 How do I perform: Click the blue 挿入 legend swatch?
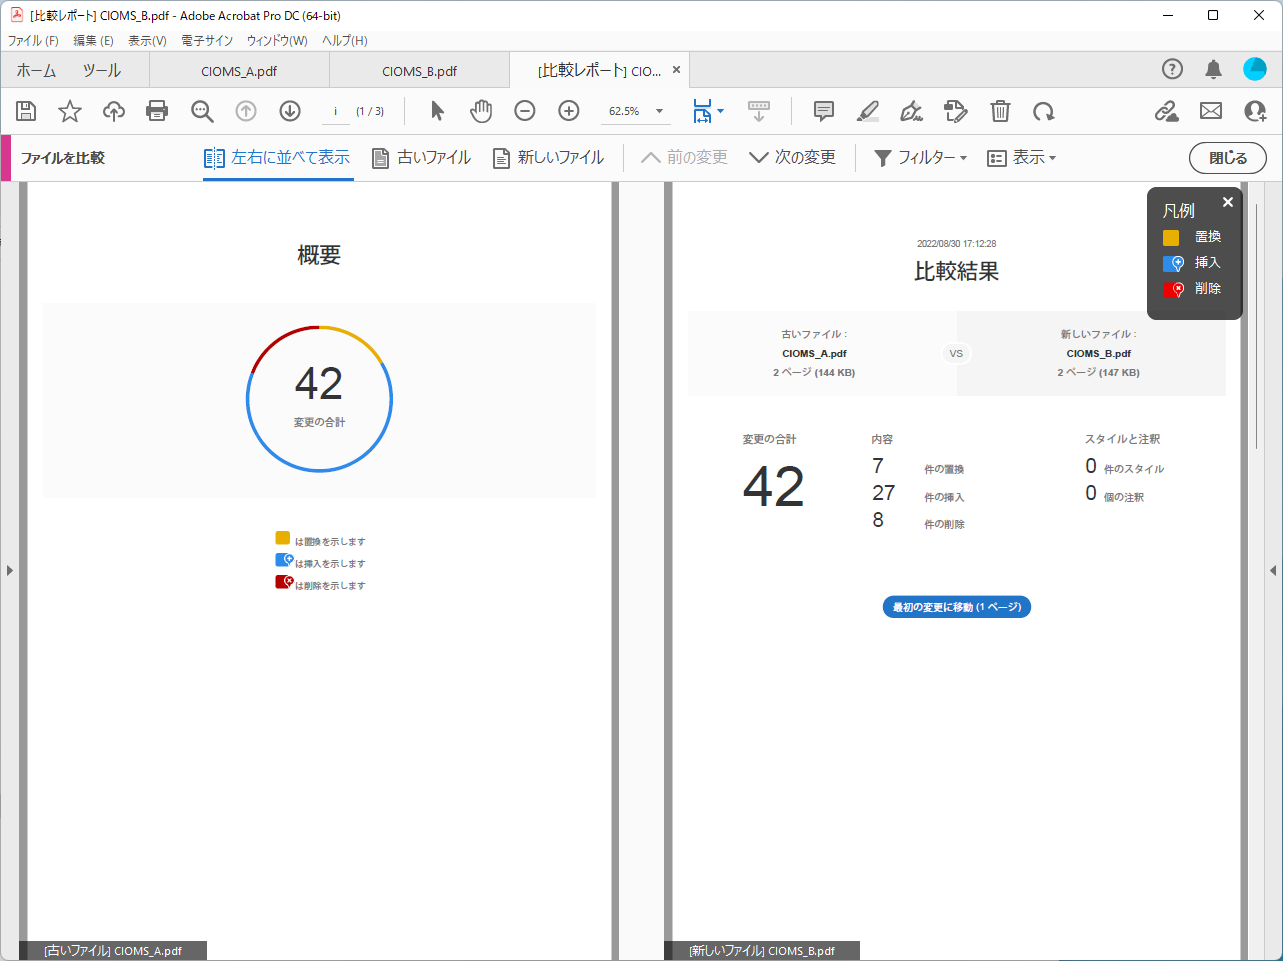coord(1173,264)
